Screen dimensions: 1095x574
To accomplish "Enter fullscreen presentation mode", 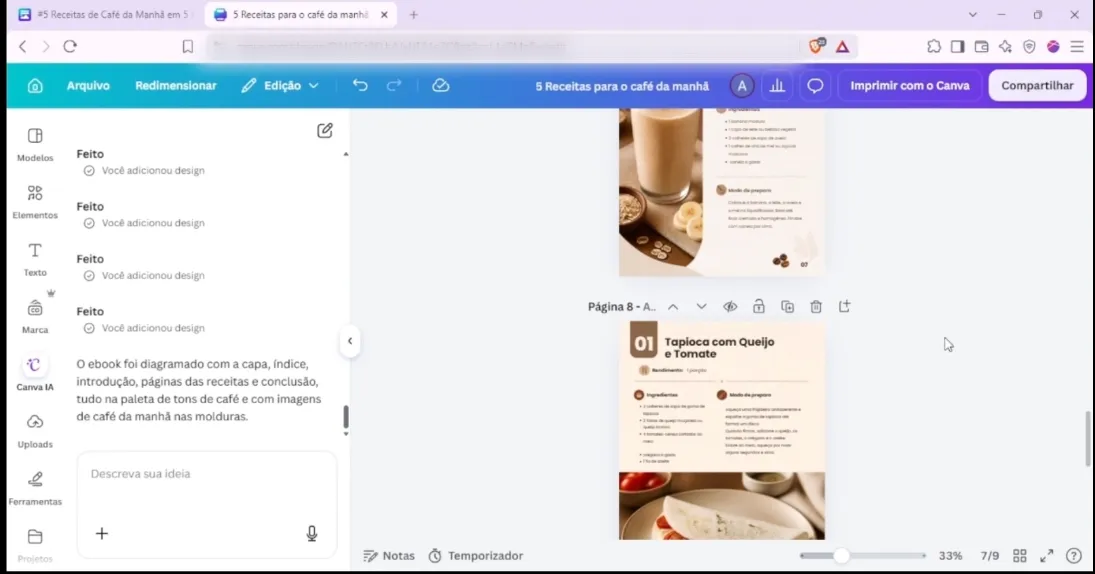I will pos(1046,556).
